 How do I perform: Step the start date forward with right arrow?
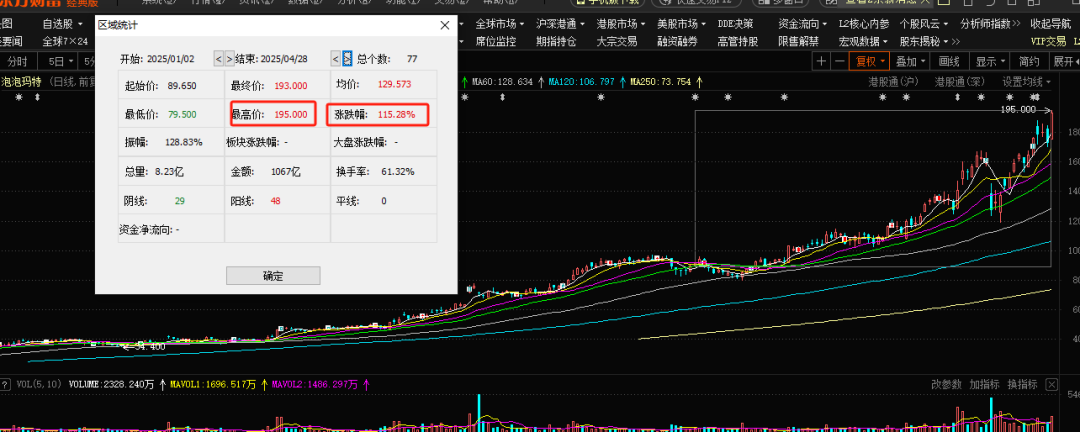(229, 59)
